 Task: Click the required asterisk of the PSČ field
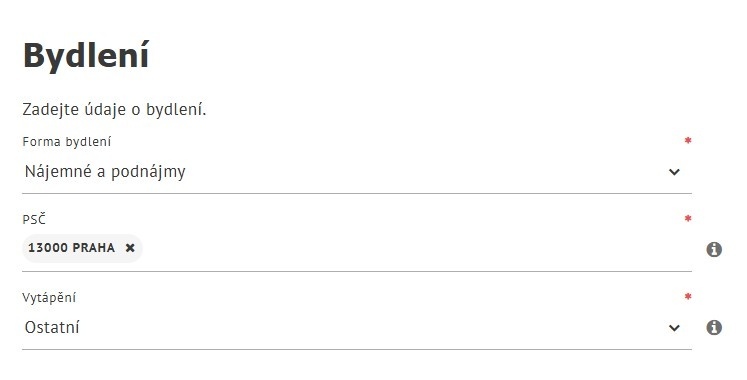(688, 219)
